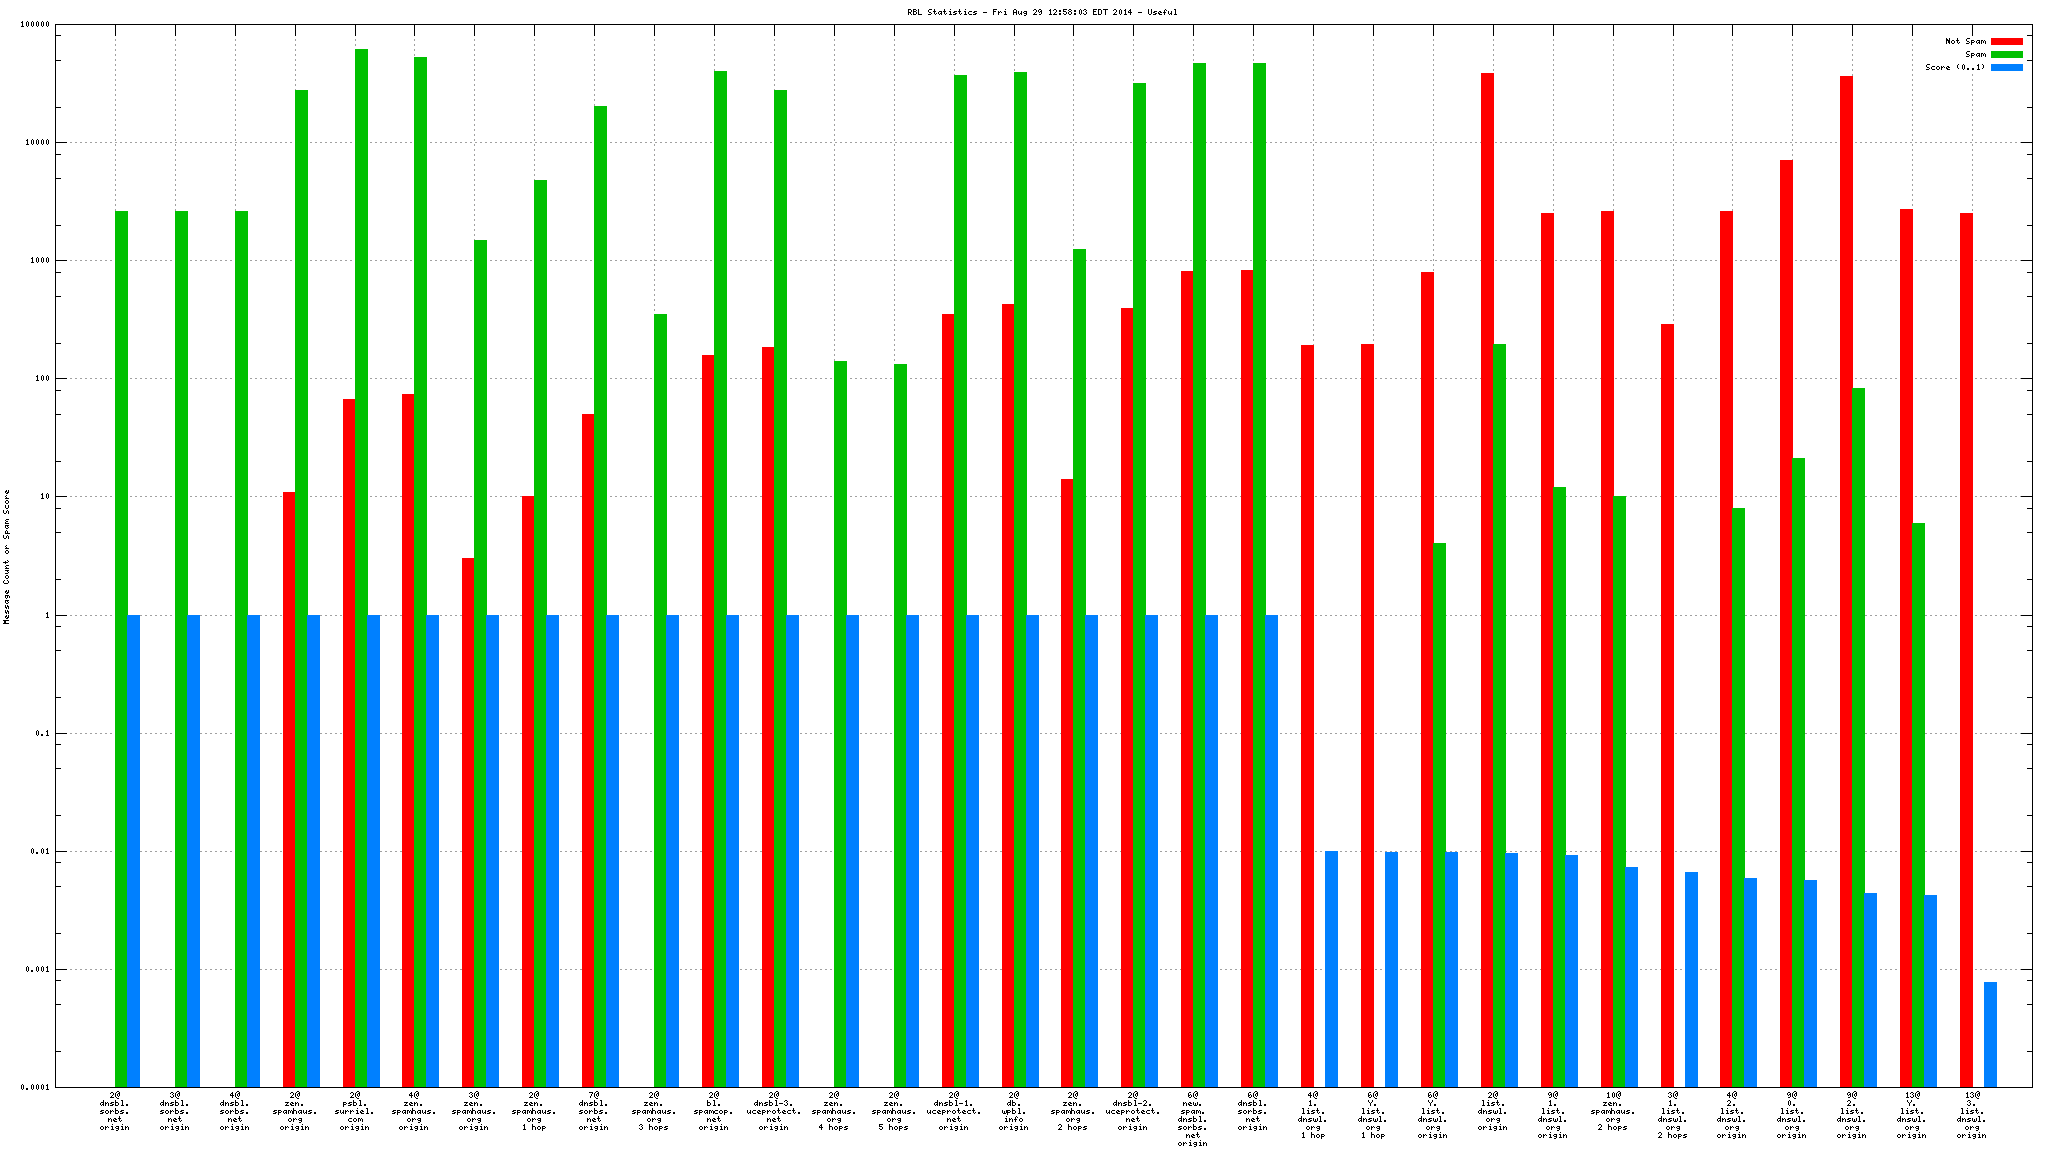
Task: Select the bl.spamcop.net origin axis label
Action: (714, 1111)
